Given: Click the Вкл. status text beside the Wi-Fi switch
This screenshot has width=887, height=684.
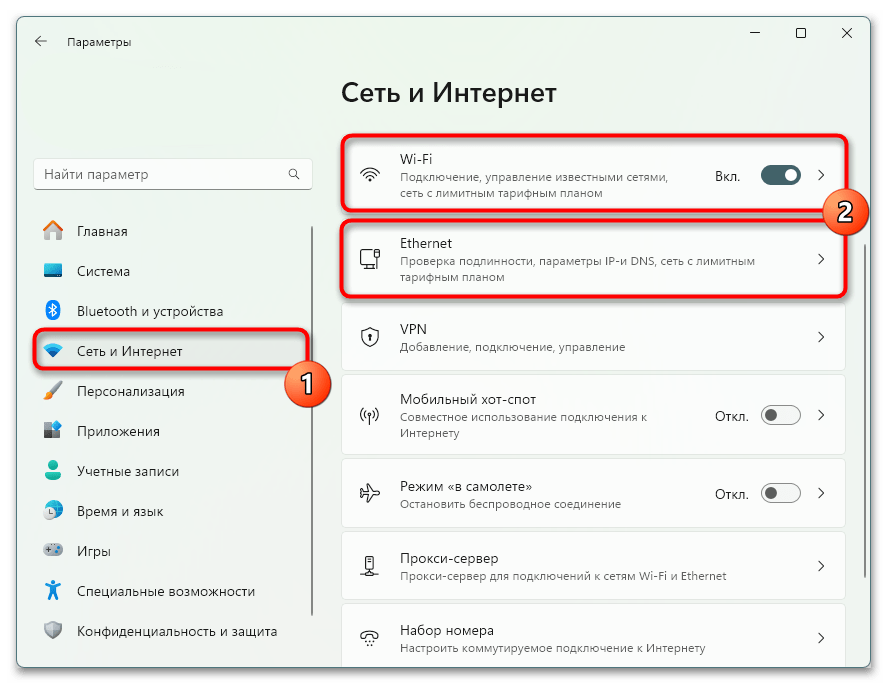Looking at the screenshot, I should (727, 177).
